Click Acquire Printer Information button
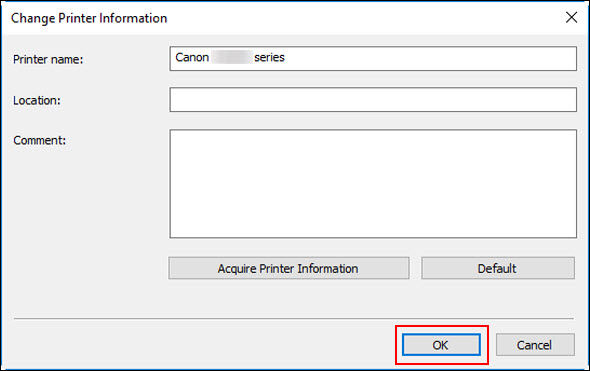Image resolution: width=590 pixels, height=371 pixels. pos(289,268)
